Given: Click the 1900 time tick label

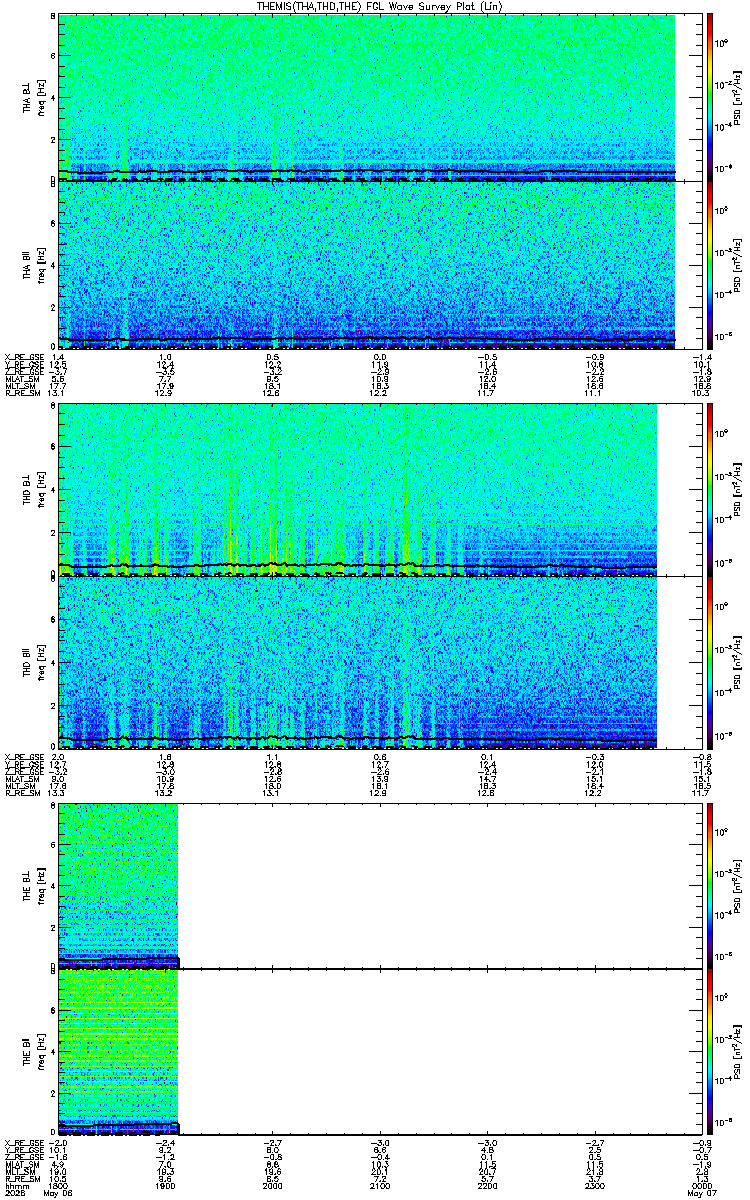Looking at the screenshot, I should (165, 1185).
